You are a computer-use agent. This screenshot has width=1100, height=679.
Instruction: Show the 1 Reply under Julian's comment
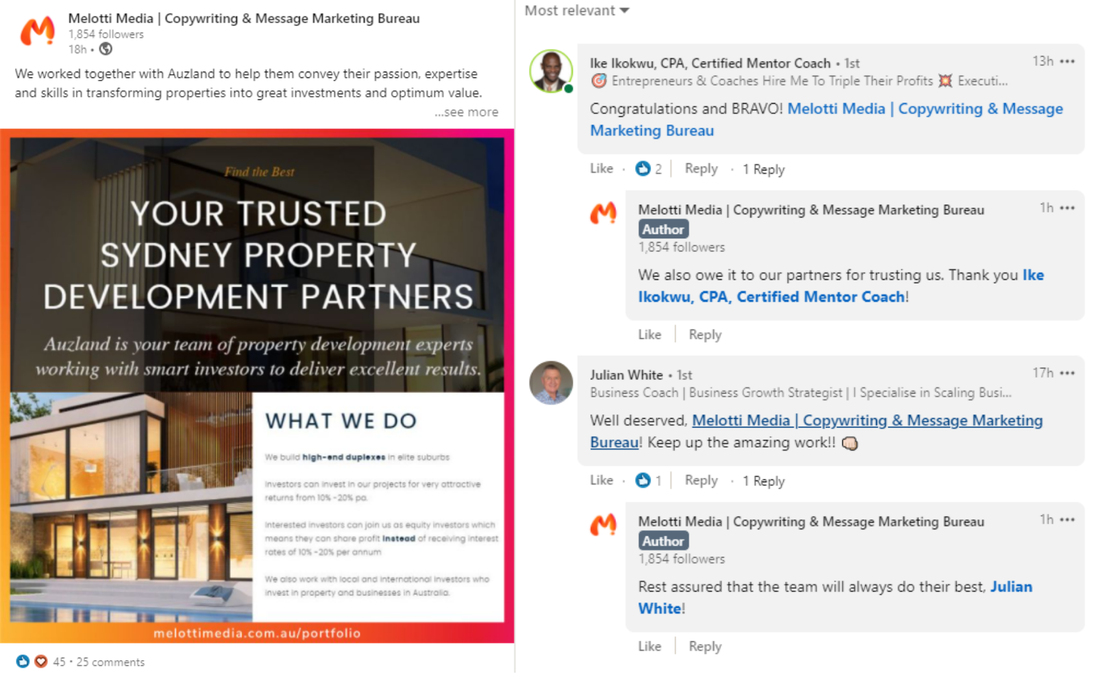763,481
